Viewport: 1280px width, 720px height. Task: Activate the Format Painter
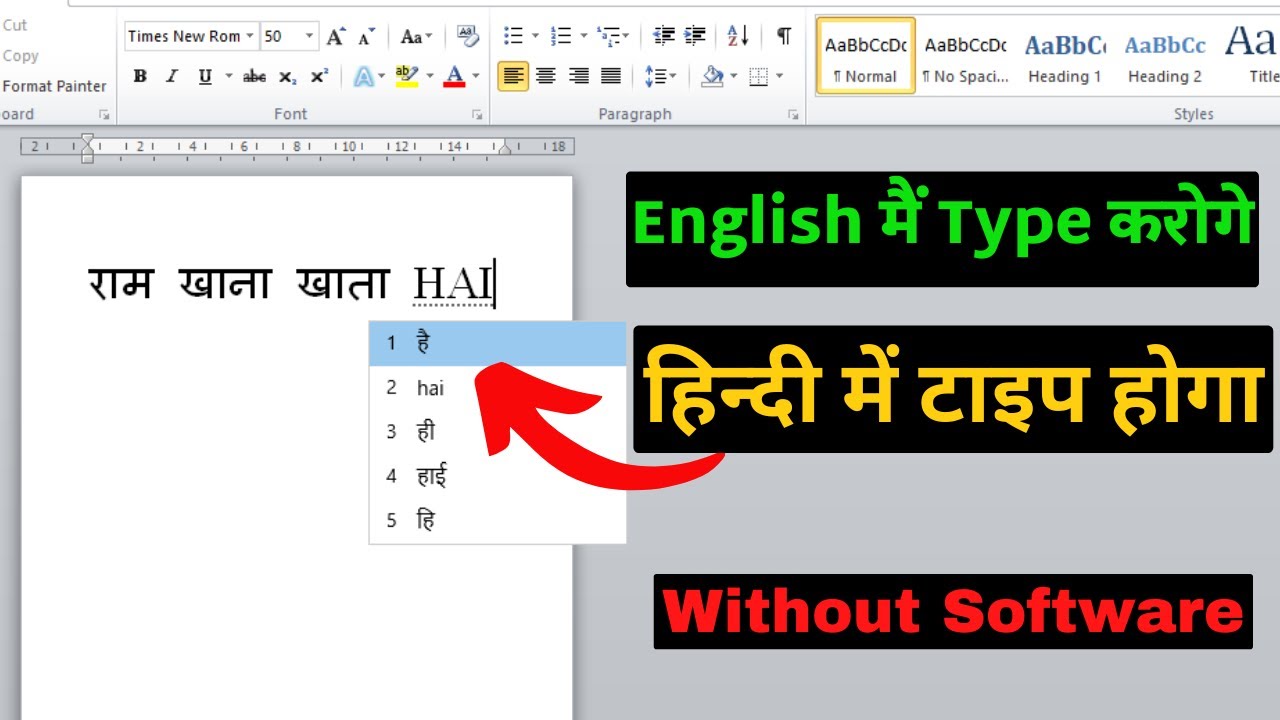point(54,86)
